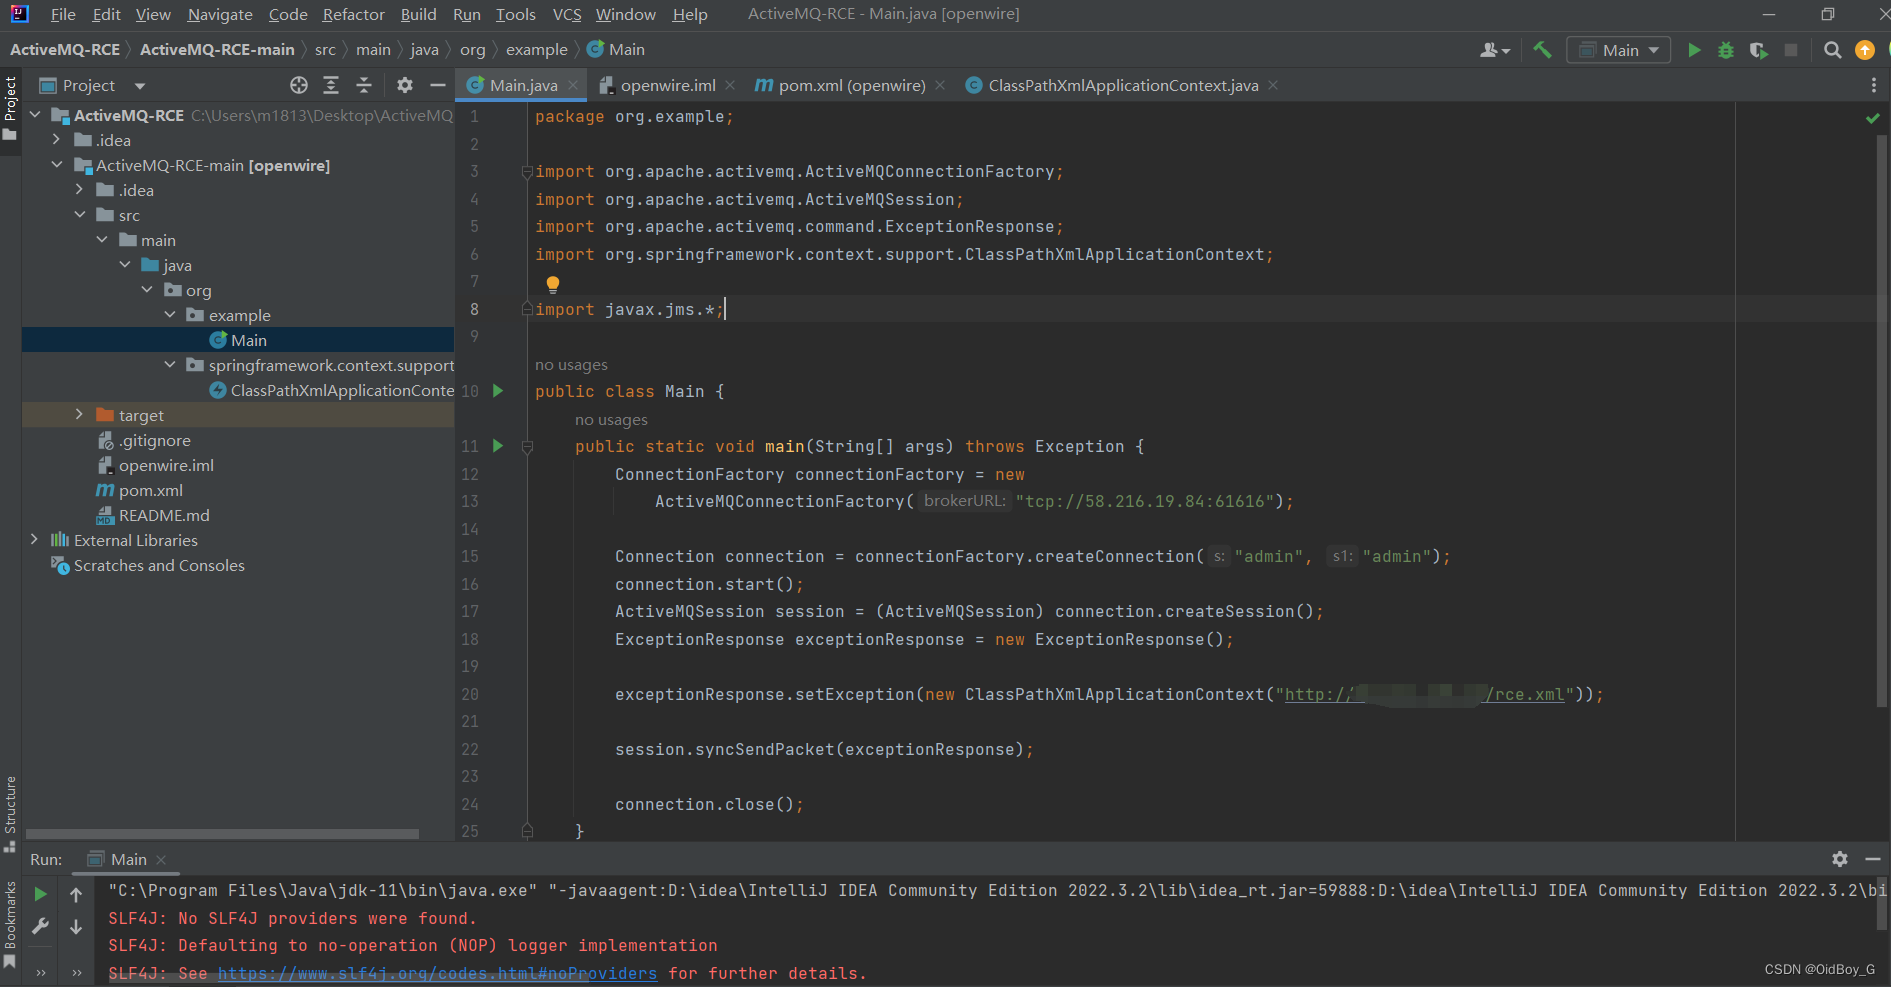Collapse ActiveMQ-RCE-main [openwire] module

pyautogui.click(x=57, y=165)
